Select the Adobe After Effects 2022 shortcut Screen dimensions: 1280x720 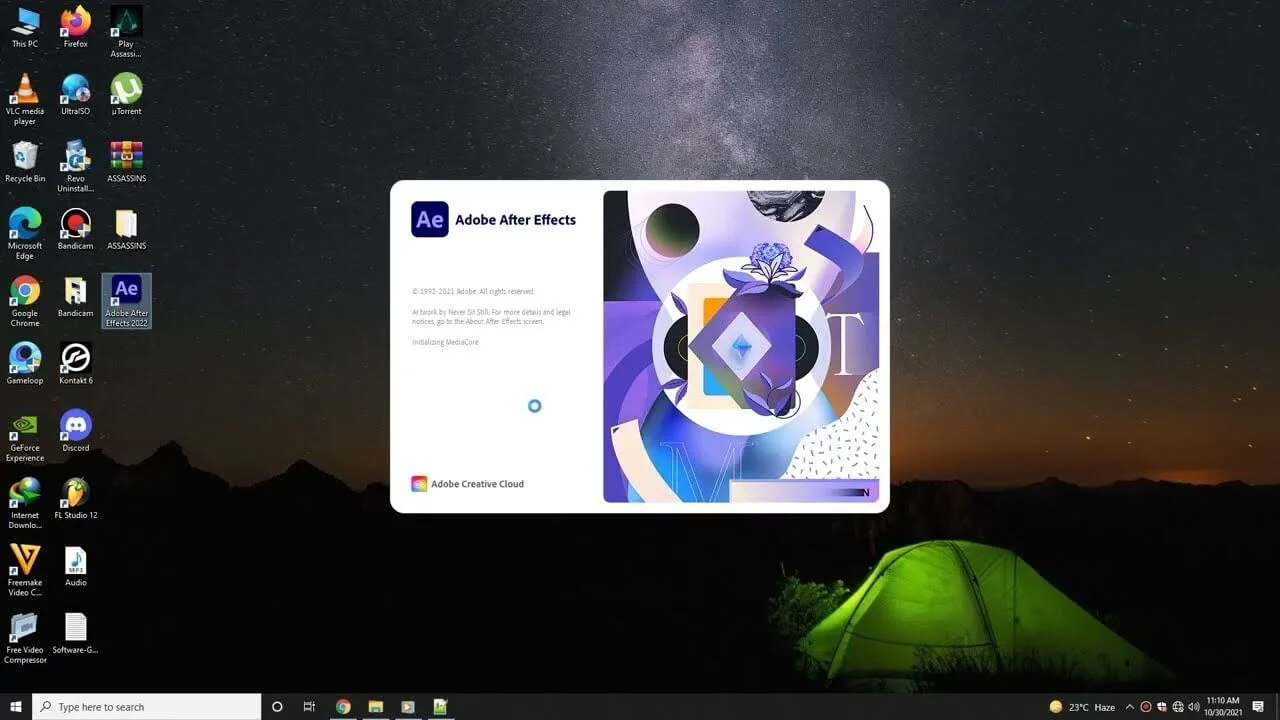point(126,301)
